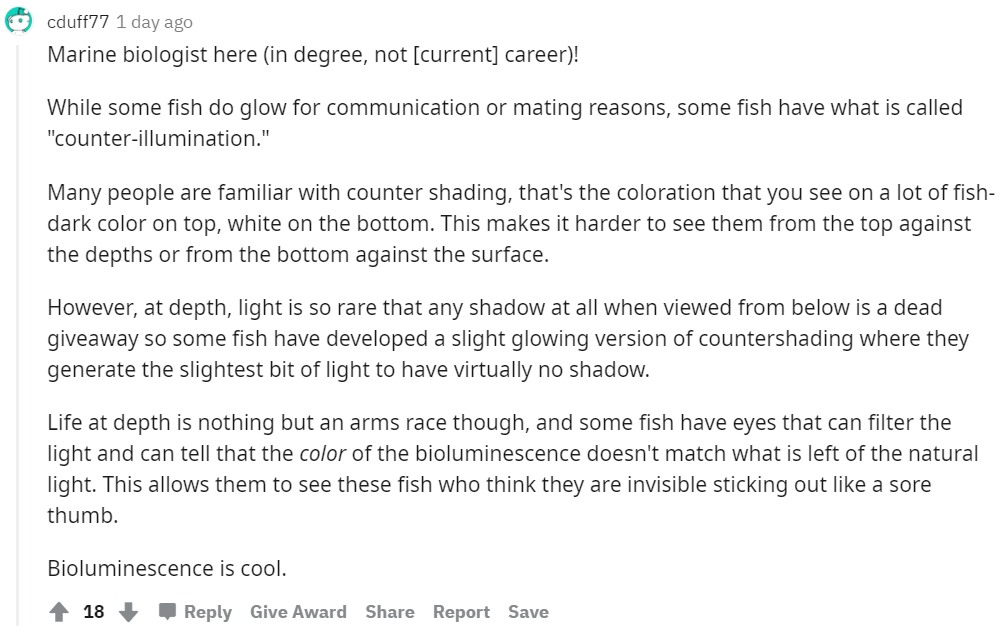
Task: Click the Reply text button
Action: tap(207, 611)
